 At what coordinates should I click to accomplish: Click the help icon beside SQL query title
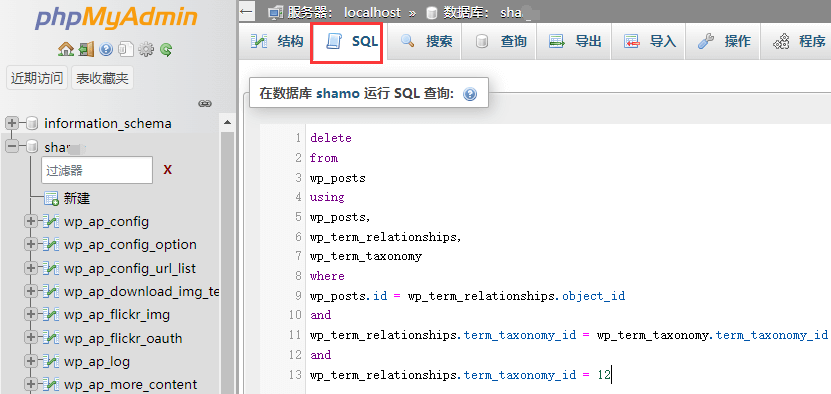[x=470, y=94]
